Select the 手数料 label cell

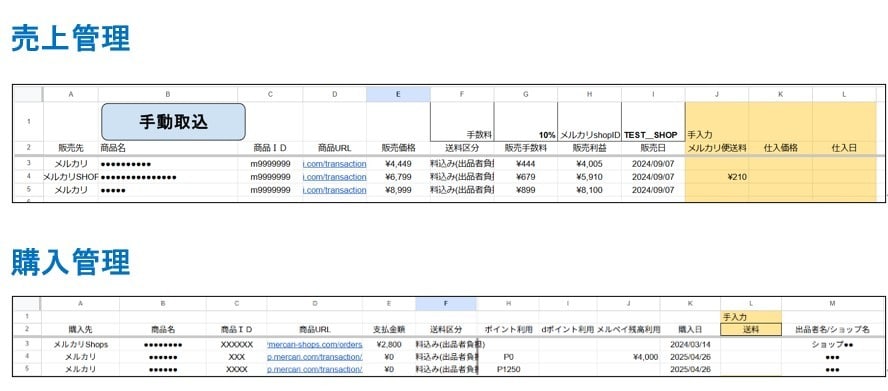(x=462, y=122)
